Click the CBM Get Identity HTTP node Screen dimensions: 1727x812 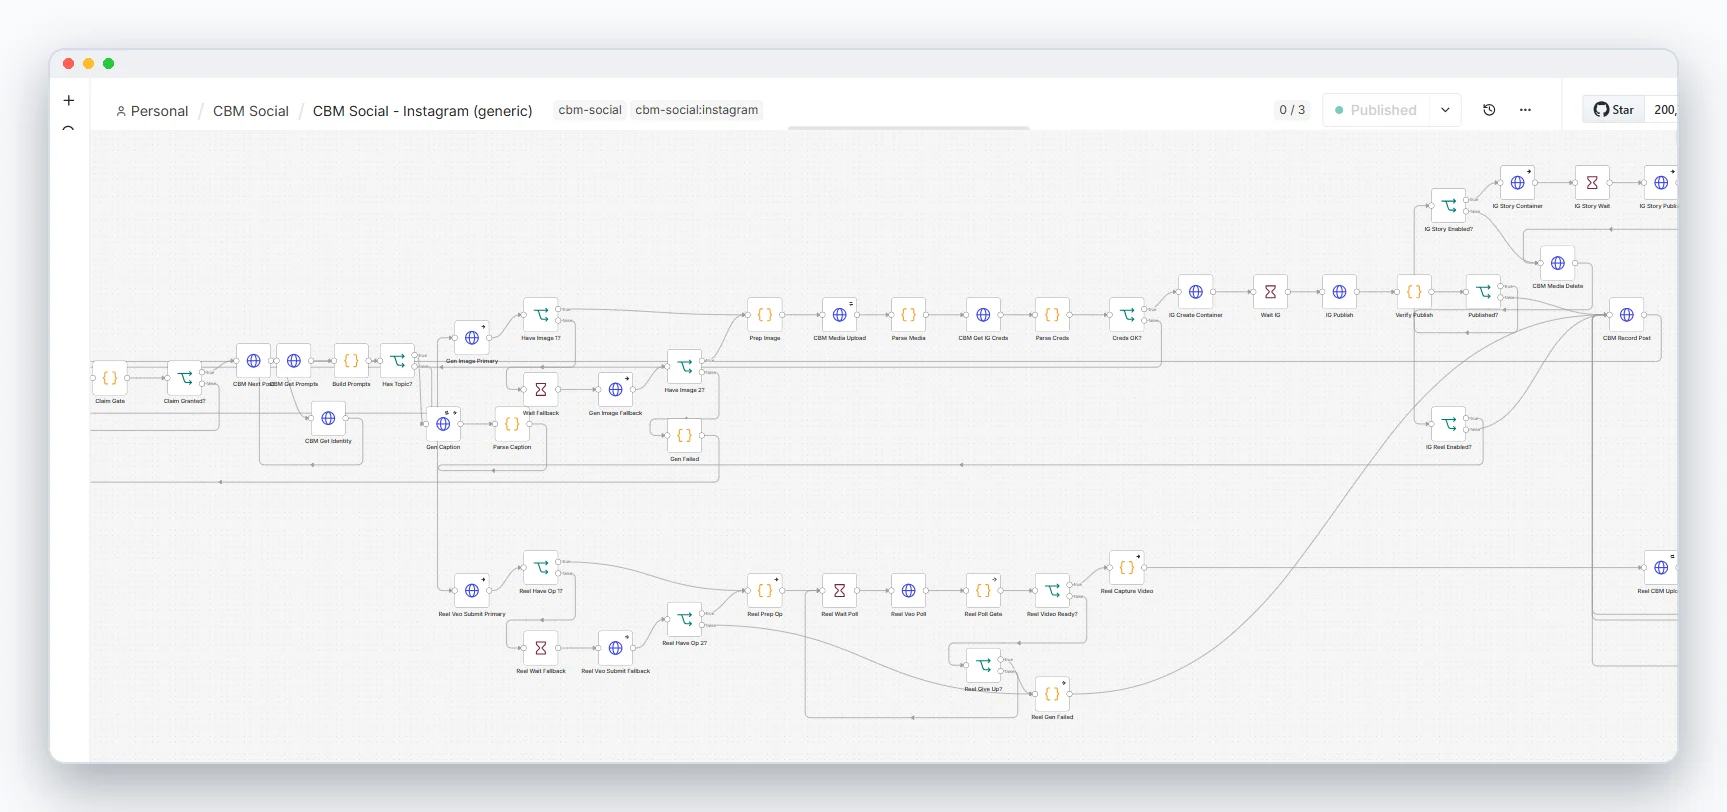[328, 418]
